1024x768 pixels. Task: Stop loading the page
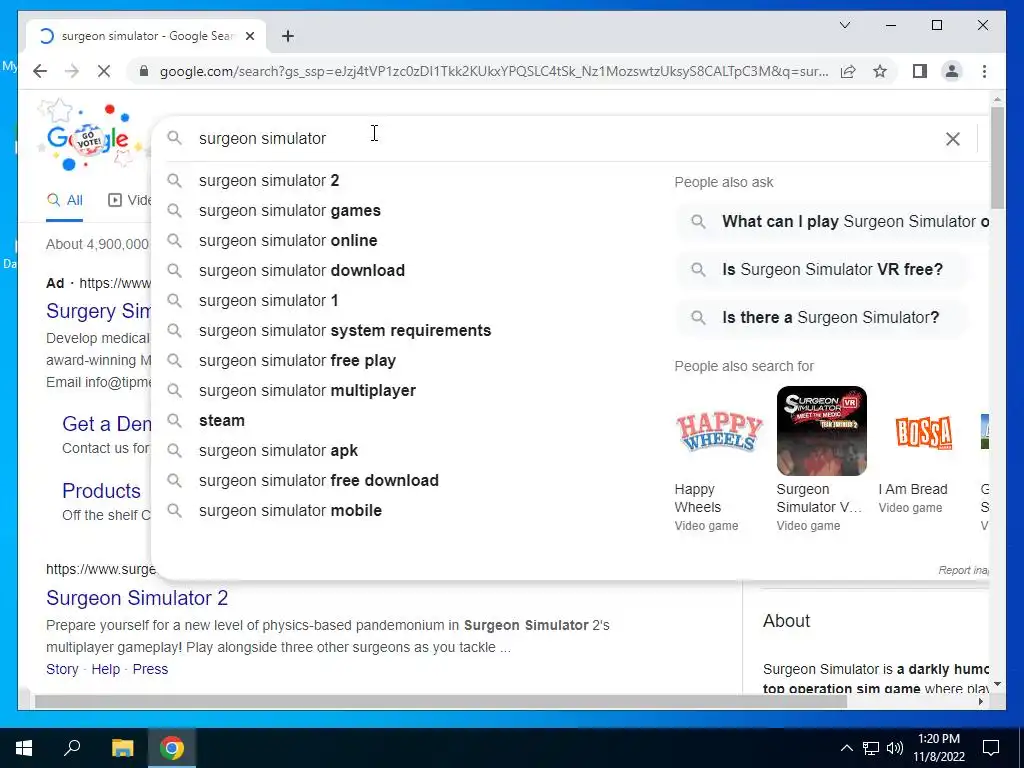click(x=104, y=71)
